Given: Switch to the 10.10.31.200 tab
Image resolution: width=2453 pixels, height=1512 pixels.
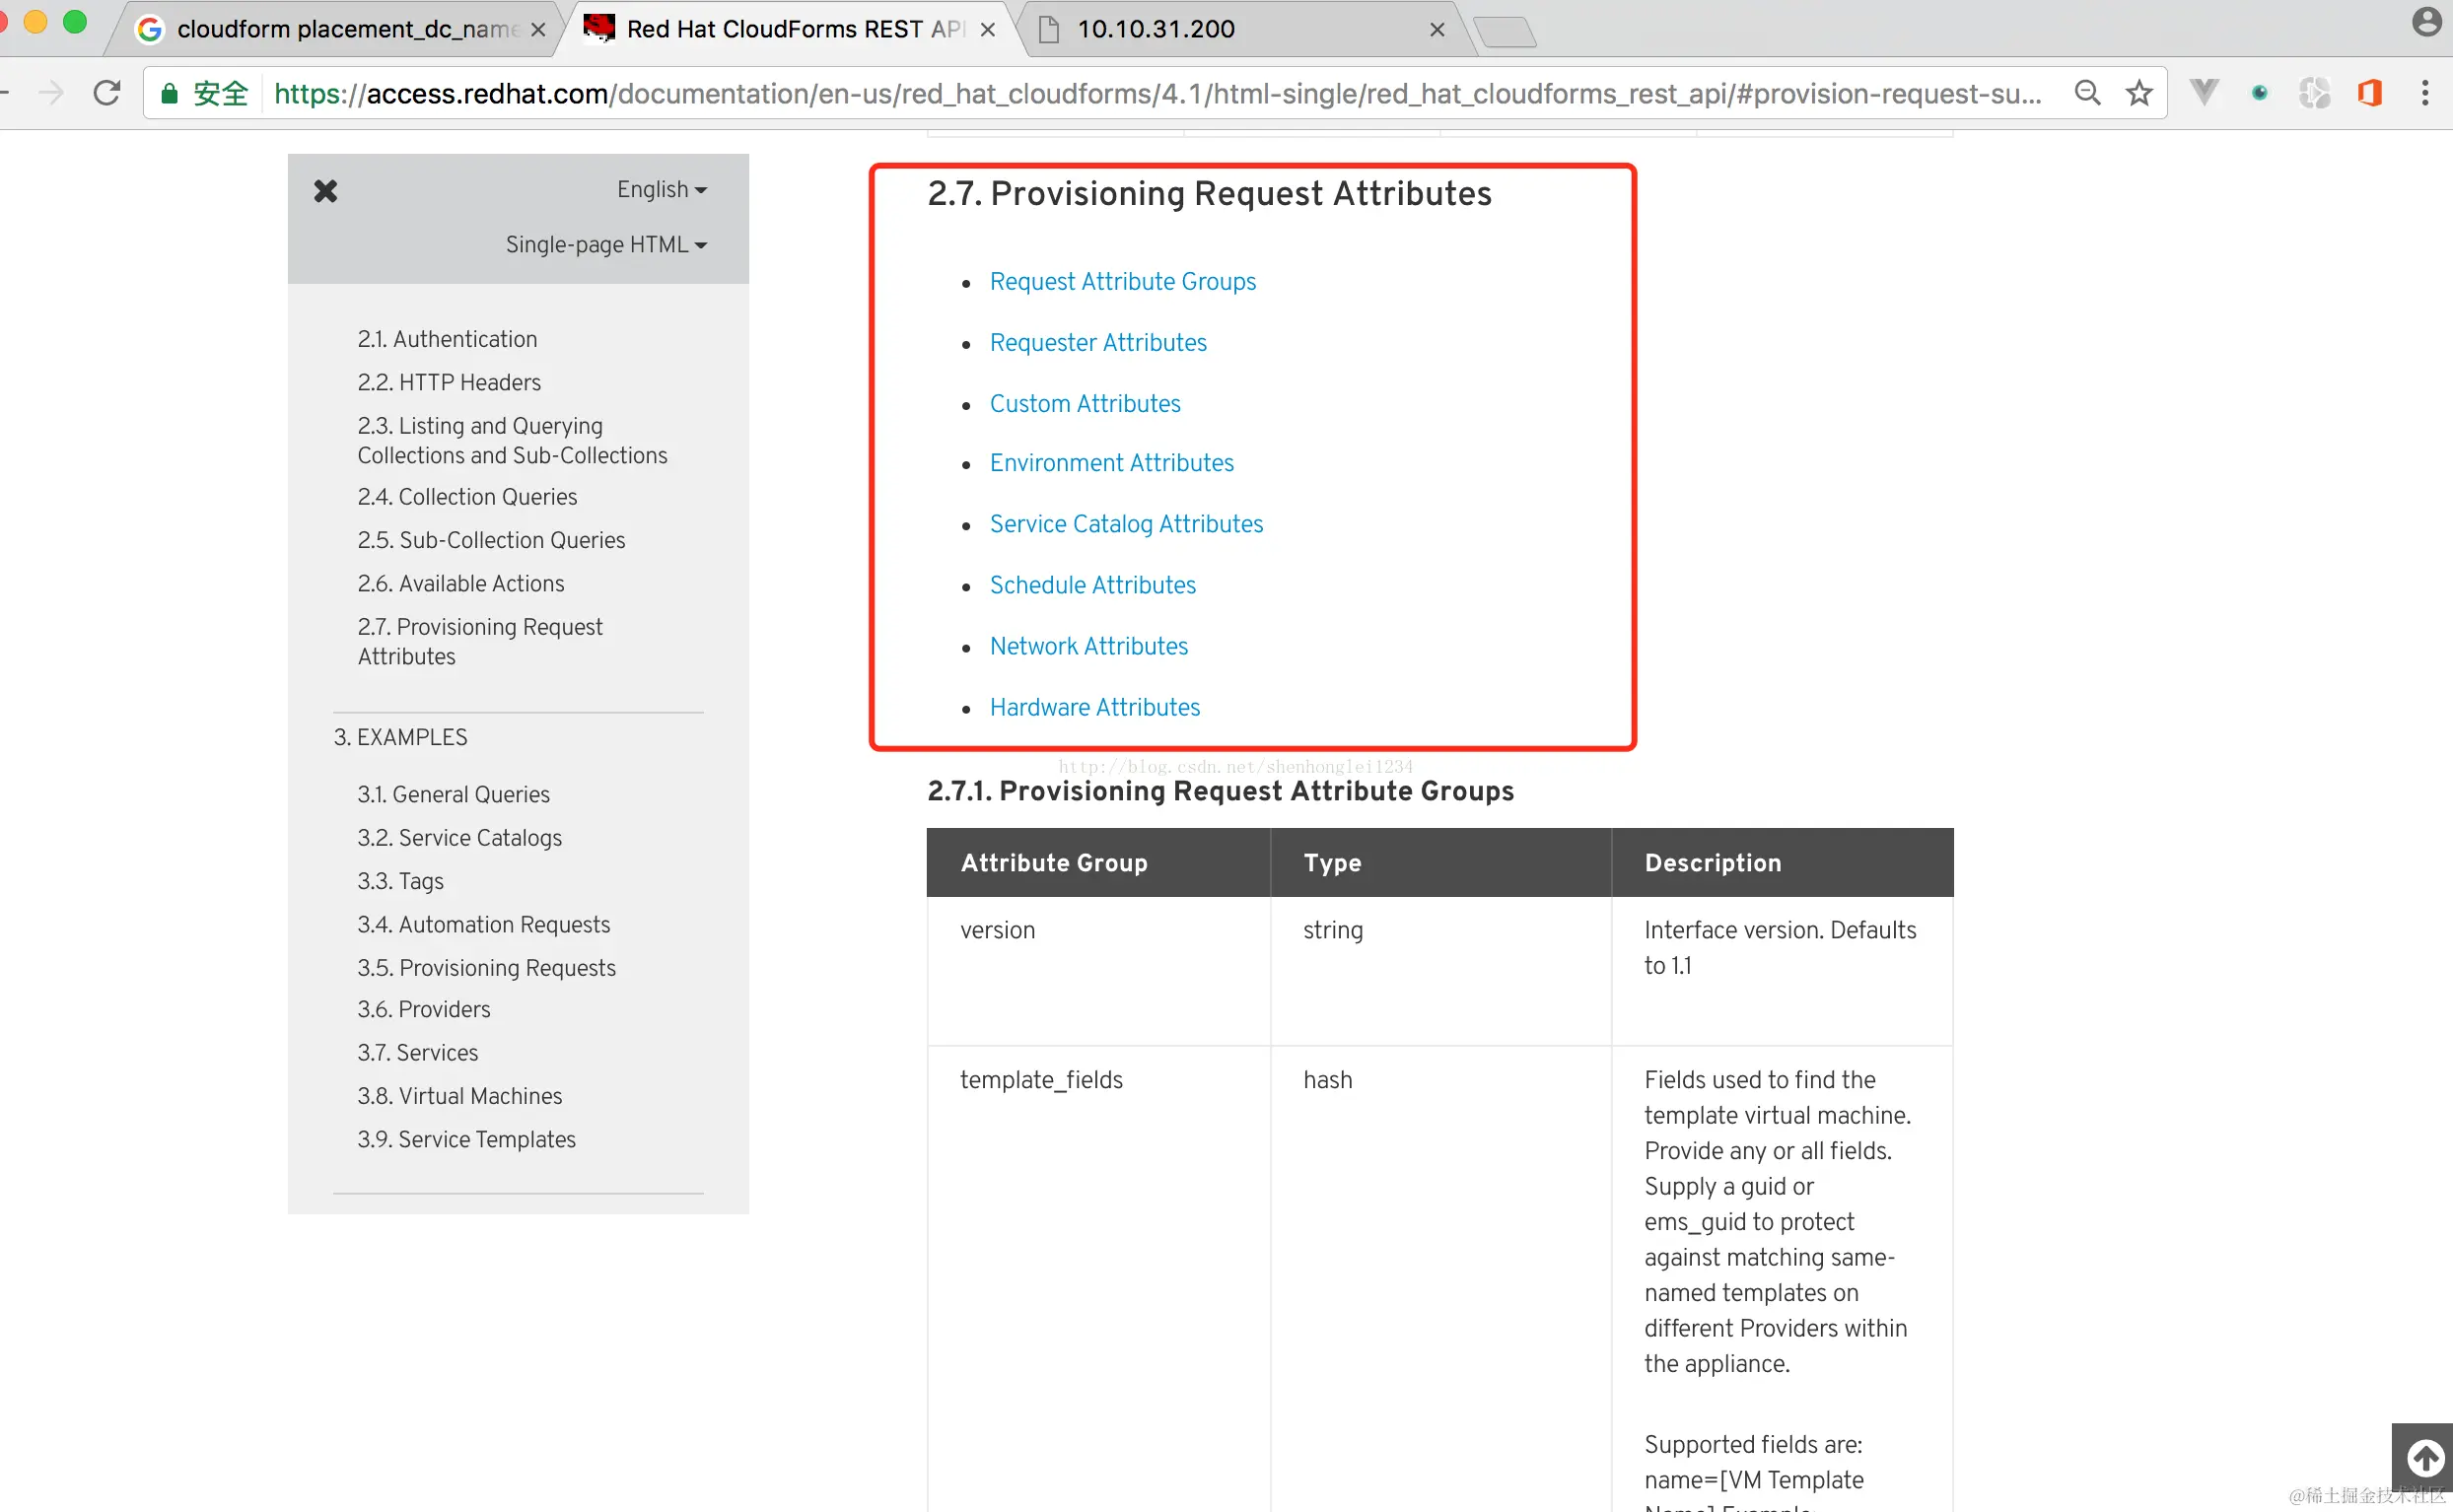Looking at the screenshot, I should (x=1155, y=30).
